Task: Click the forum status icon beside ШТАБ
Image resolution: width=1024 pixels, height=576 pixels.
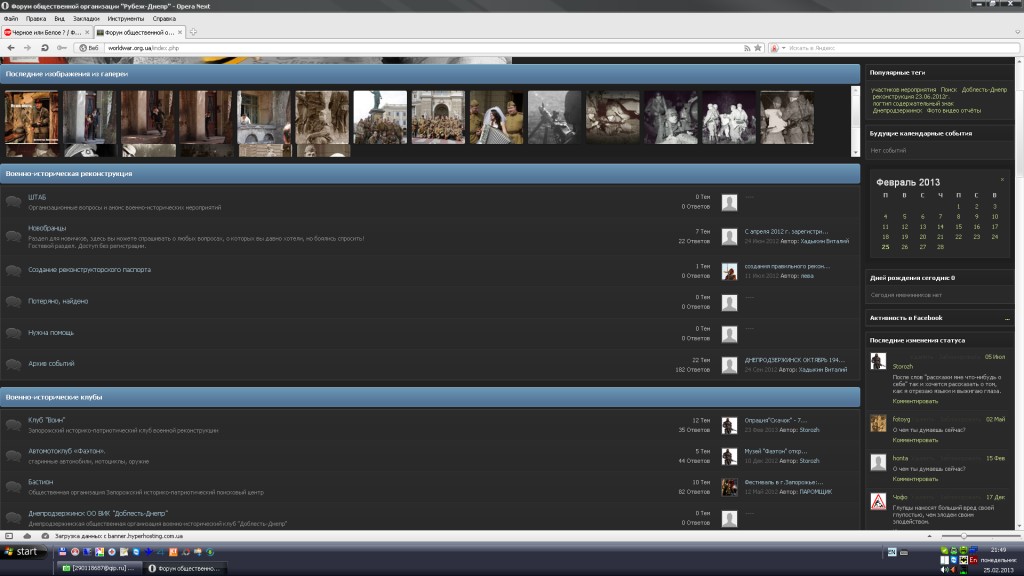Action: 14,201
